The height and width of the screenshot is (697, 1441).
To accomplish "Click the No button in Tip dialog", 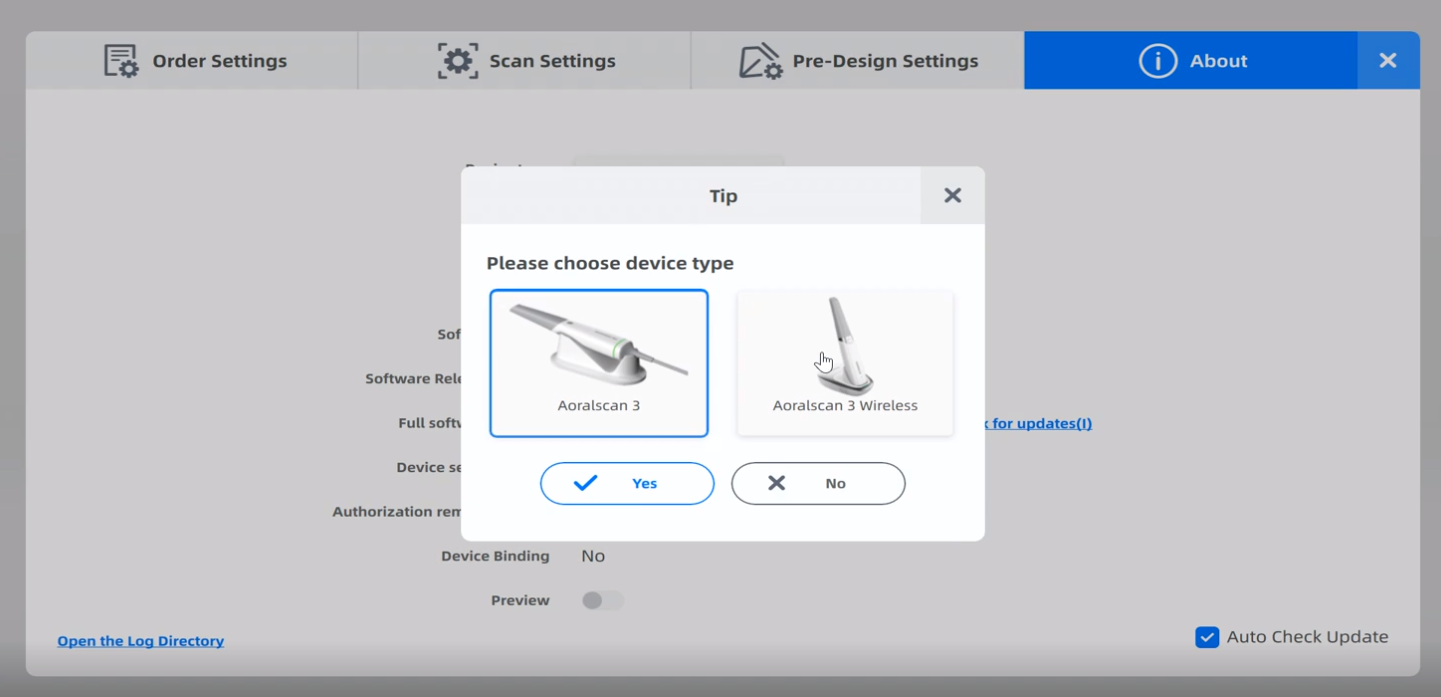I will coord(818,483).
